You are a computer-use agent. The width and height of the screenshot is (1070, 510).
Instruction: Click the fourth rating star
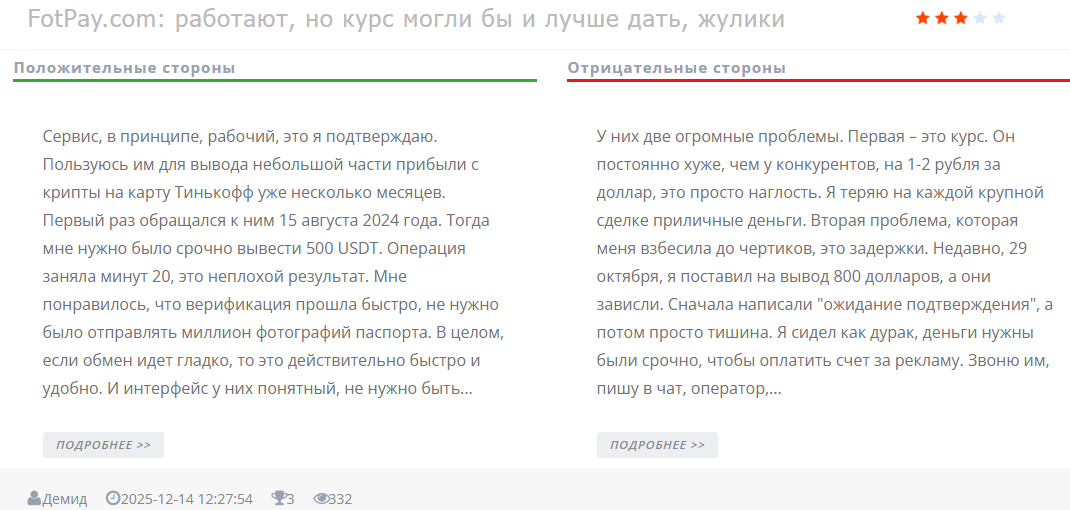(980, 18)
